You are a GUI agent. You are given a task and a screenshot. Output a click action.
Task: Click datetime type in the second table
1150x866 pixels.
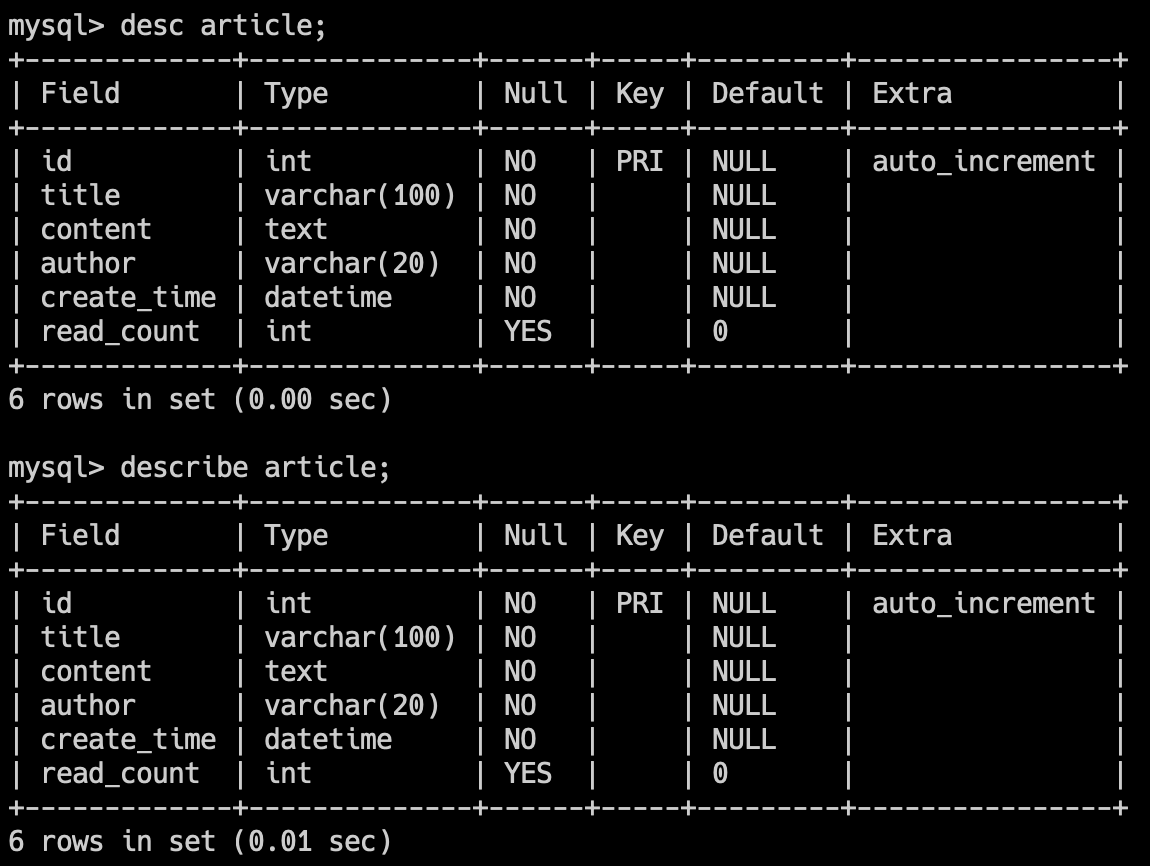click(x=328, y=740)
